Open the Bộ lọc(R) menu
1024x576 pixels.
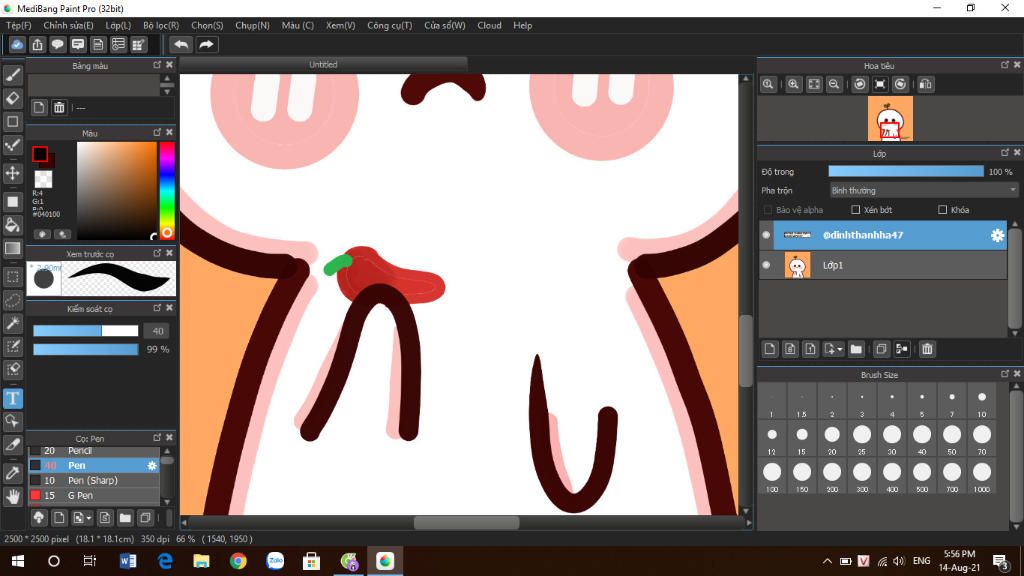tap(161, 25)
